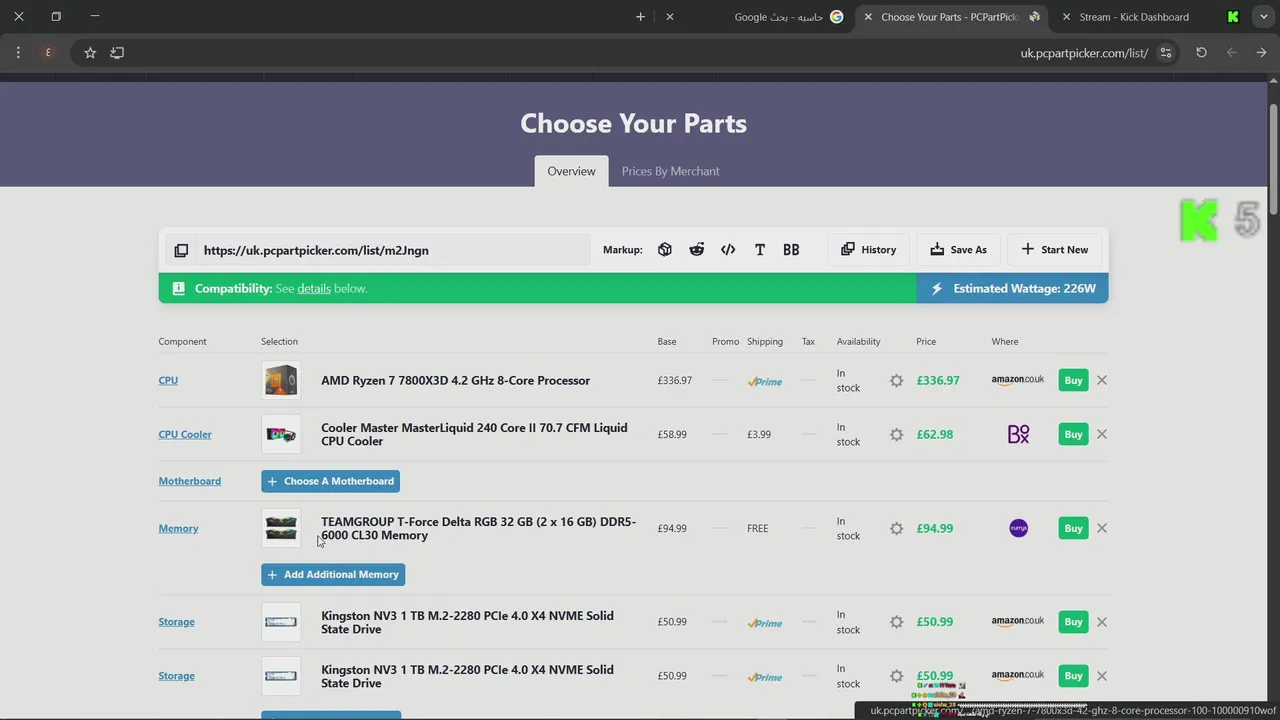The image size is (1280, 720).
Task: Buy the Cooler Master MasterLiquid cooler
Action: pos(1073,434)
